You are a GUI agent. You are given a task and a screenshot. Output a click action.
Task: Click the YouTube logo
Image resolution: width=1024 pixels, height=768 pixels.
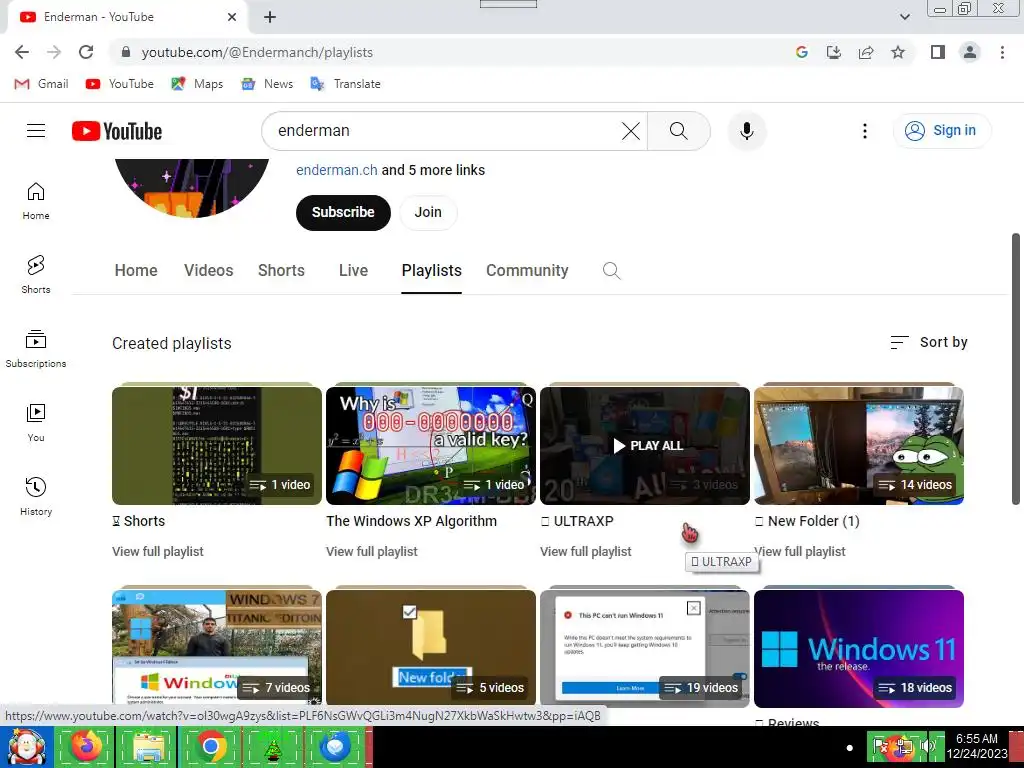pos(117,131)
